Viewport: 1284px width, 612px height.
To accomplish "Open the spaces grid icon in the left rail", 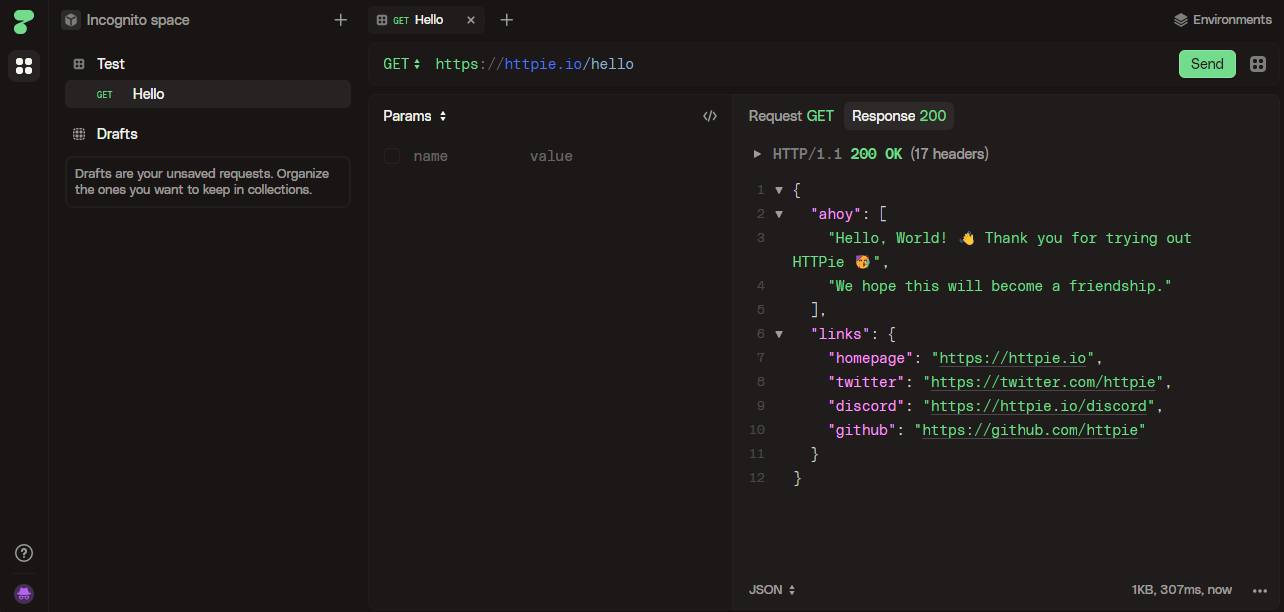I will click(x=23, y=66).
